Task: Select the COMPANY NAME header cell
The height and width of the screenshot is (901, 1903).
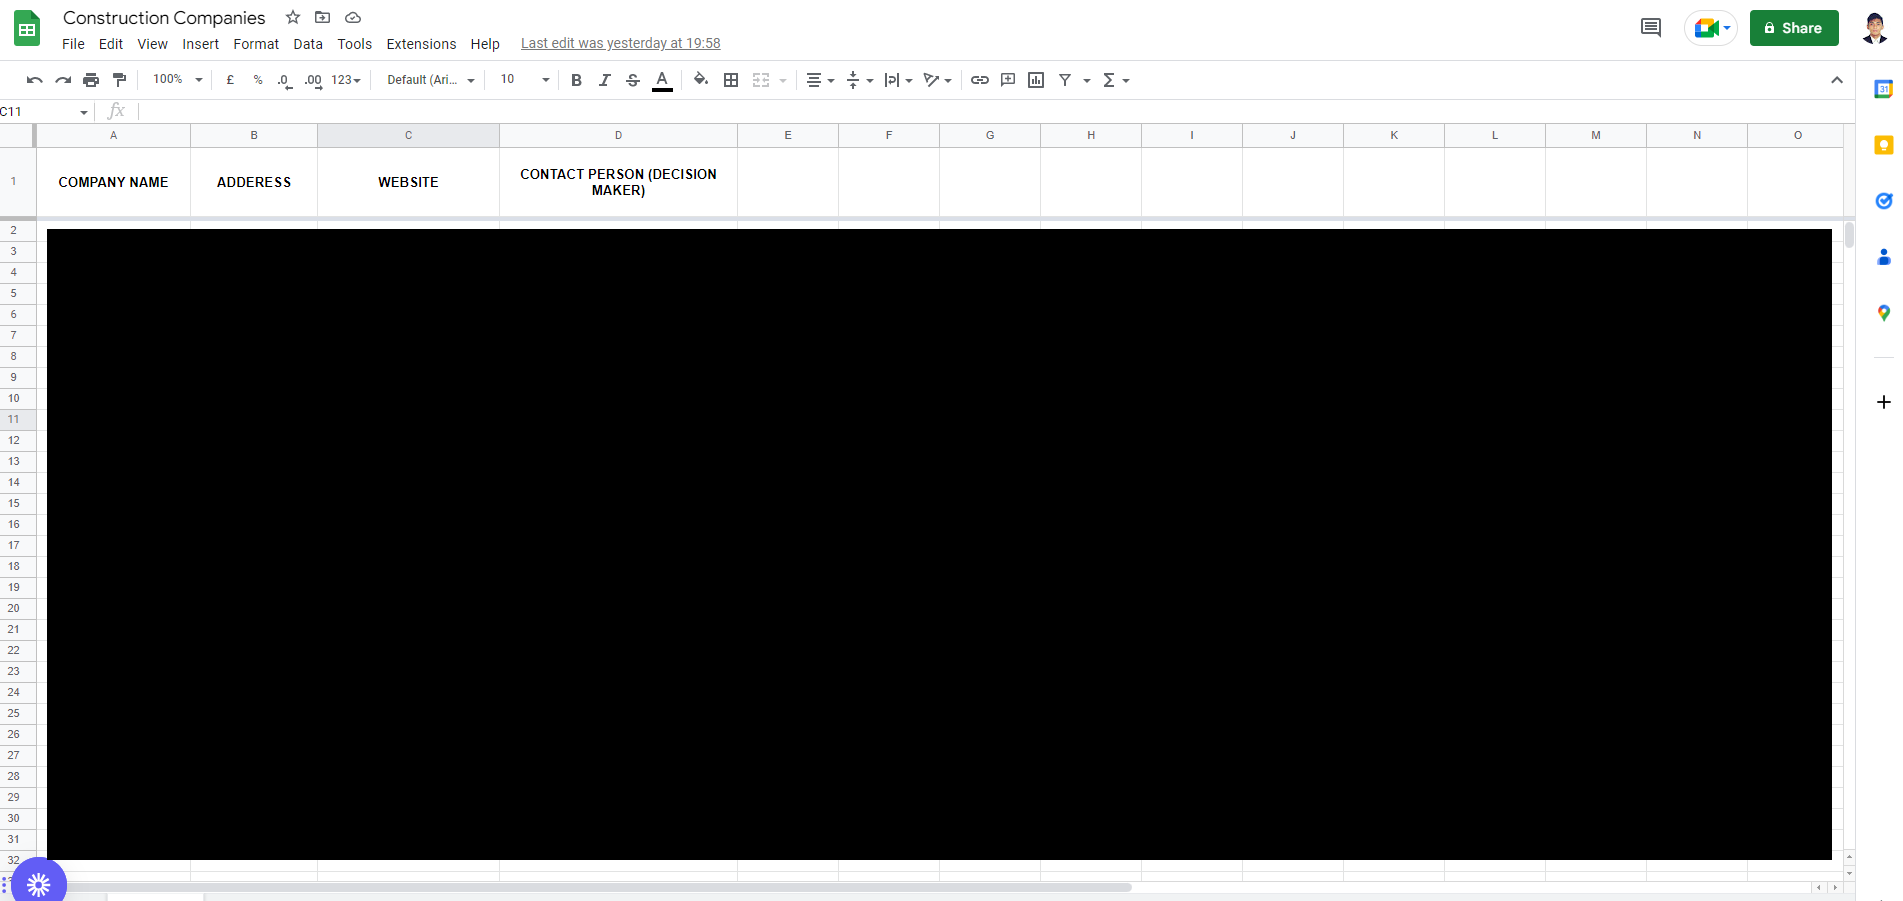Action: (113, 182)
